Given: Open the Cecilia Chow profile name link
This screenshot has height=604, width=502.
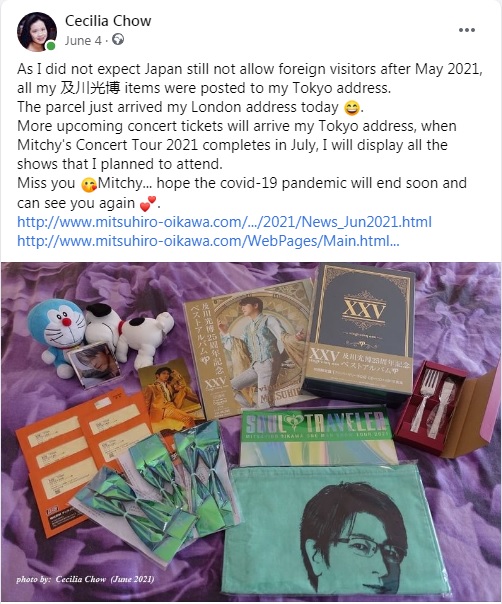Looking at the screenshot, I should point(108,21).
